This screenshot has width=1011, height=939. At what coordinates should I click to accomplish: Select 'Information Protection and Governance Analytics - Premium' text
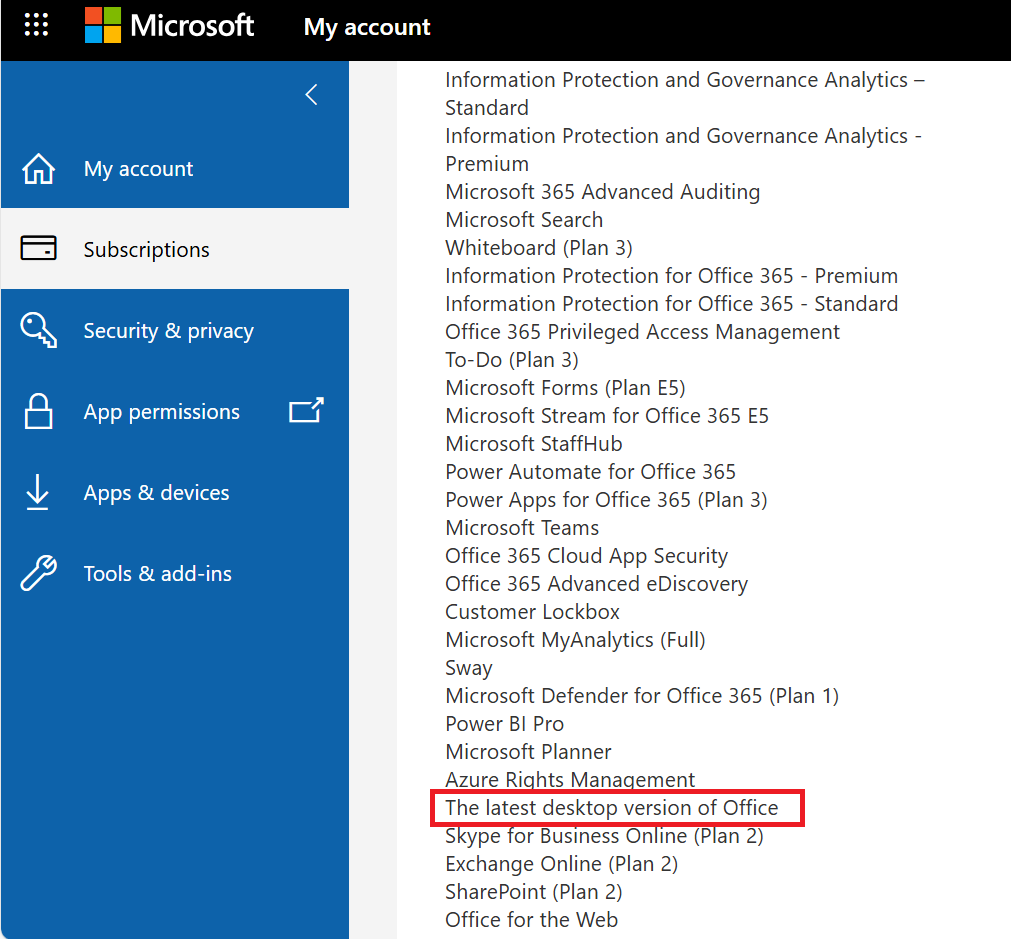683,150
